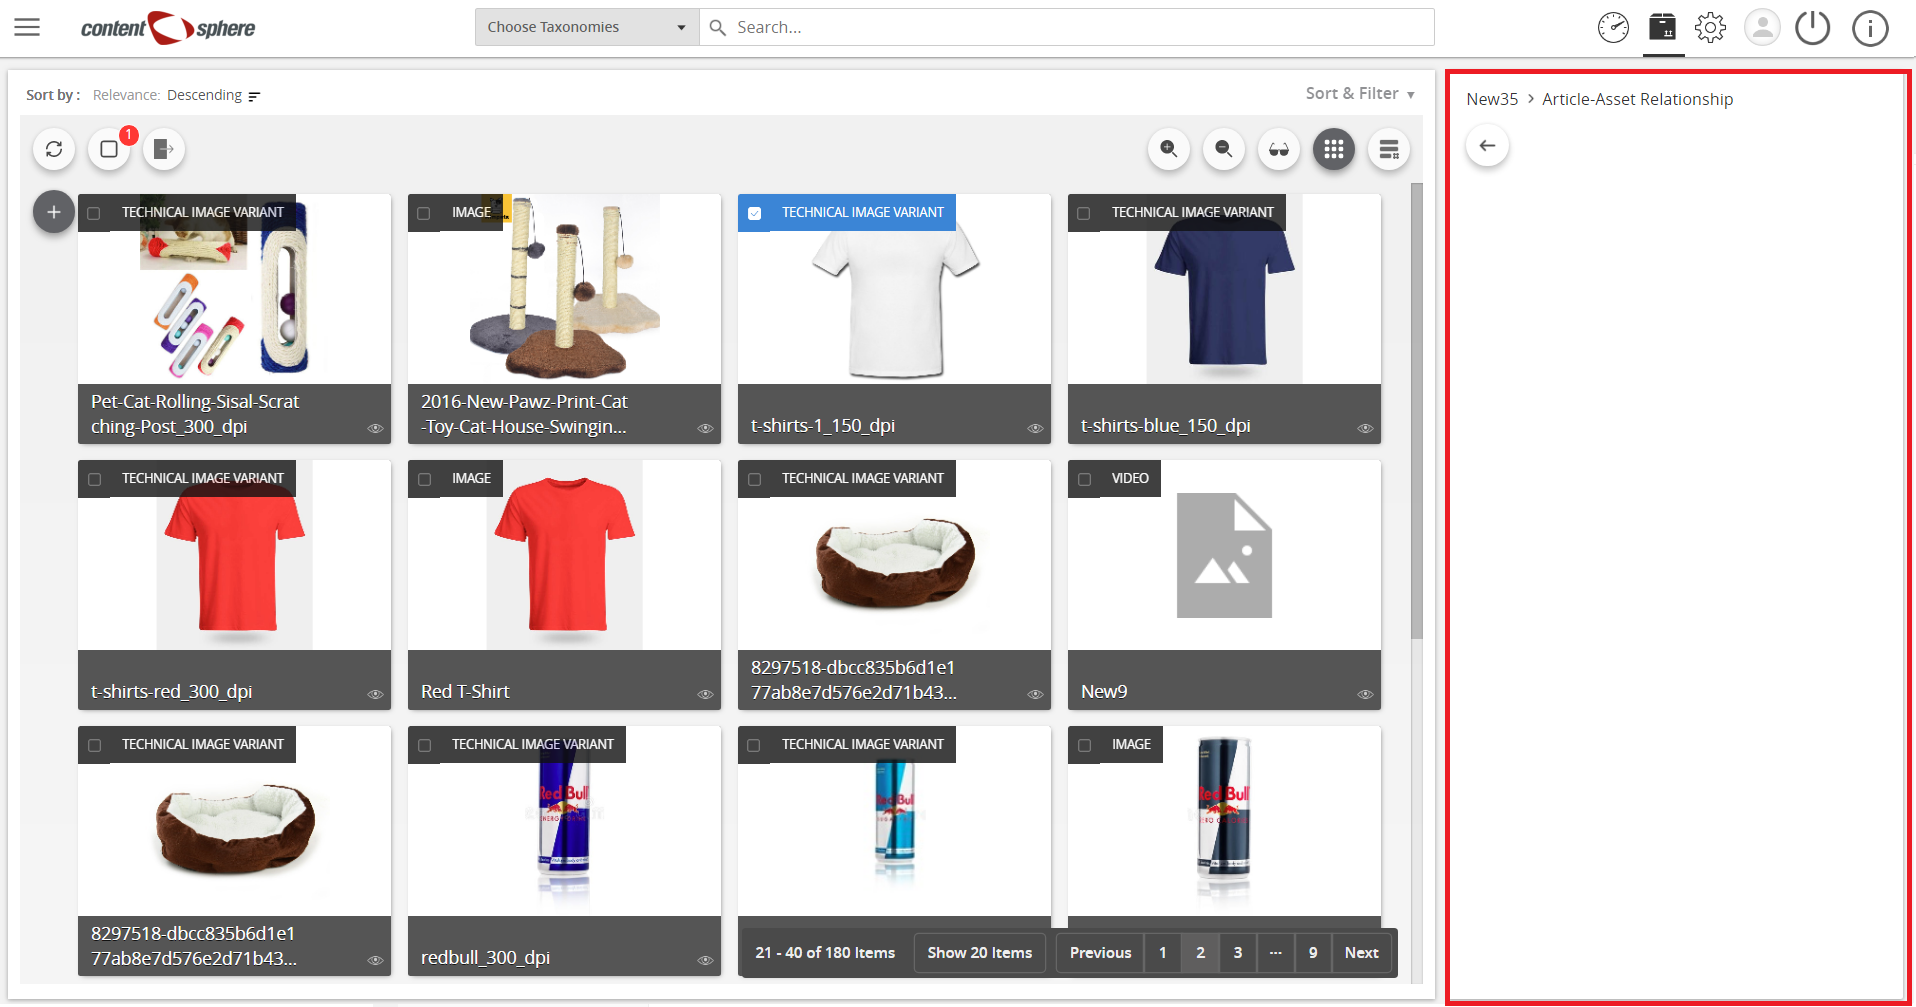Toggle eye icon on t-shirts-blue_150_dpi

click(1365, 428)
